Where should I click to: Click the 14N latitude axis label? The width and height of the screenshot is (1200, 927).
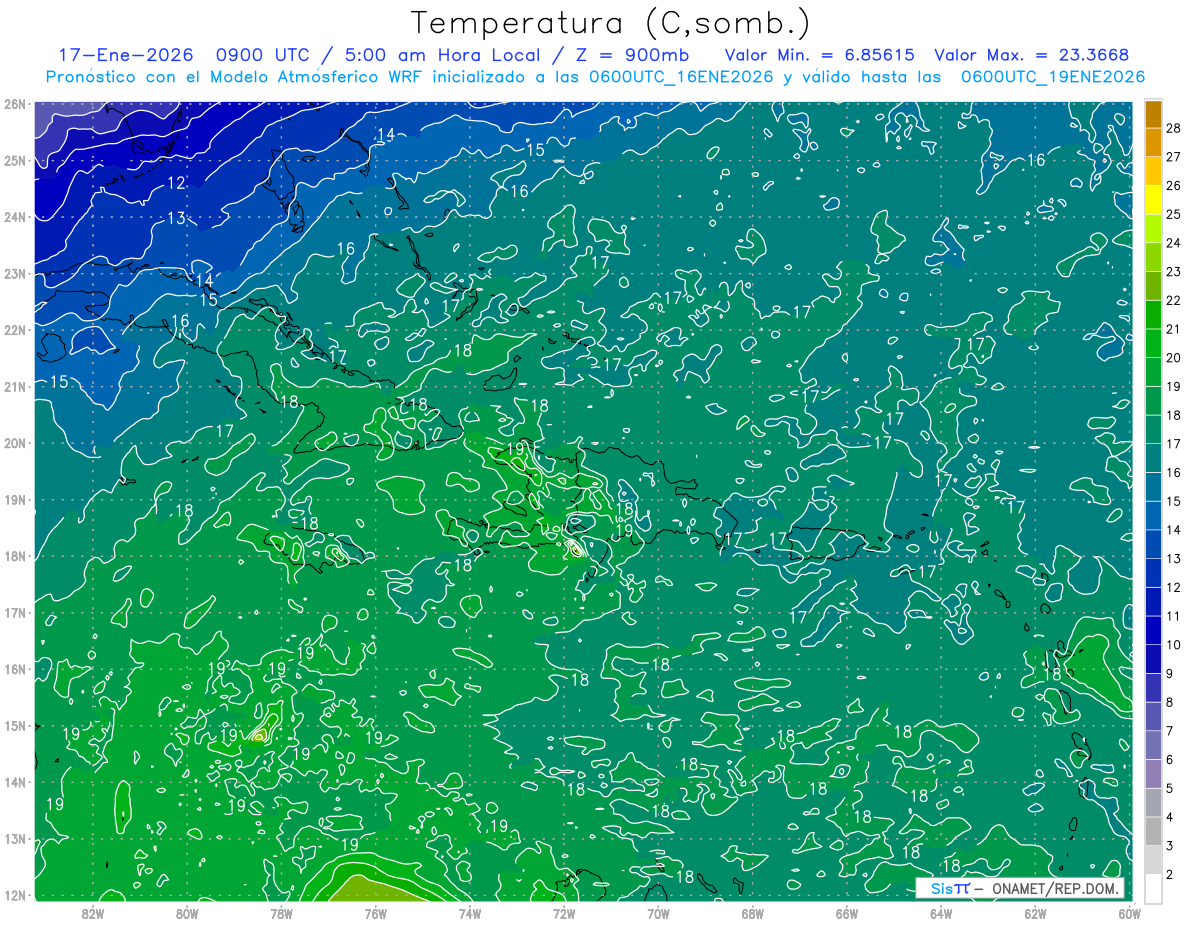[x=14, y=782]
